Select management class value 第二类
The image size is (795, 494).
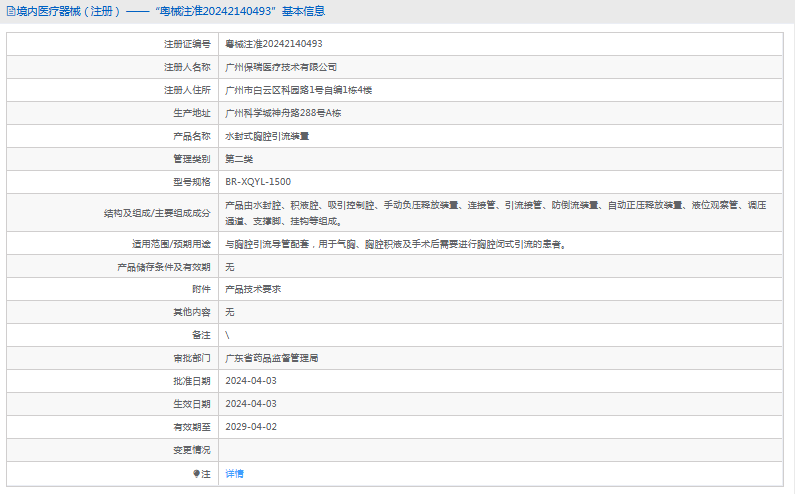[239, 159]
